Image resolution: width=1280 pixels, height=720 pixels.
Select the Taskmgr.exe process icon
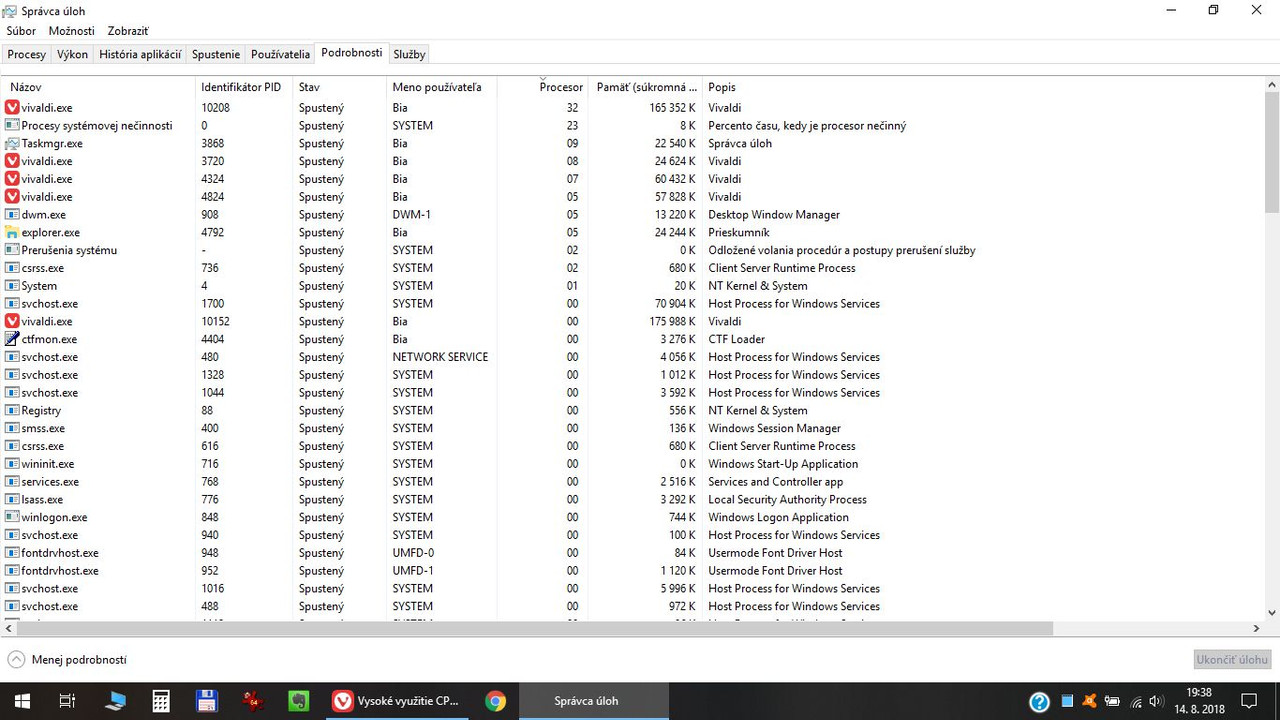(12, 143)
